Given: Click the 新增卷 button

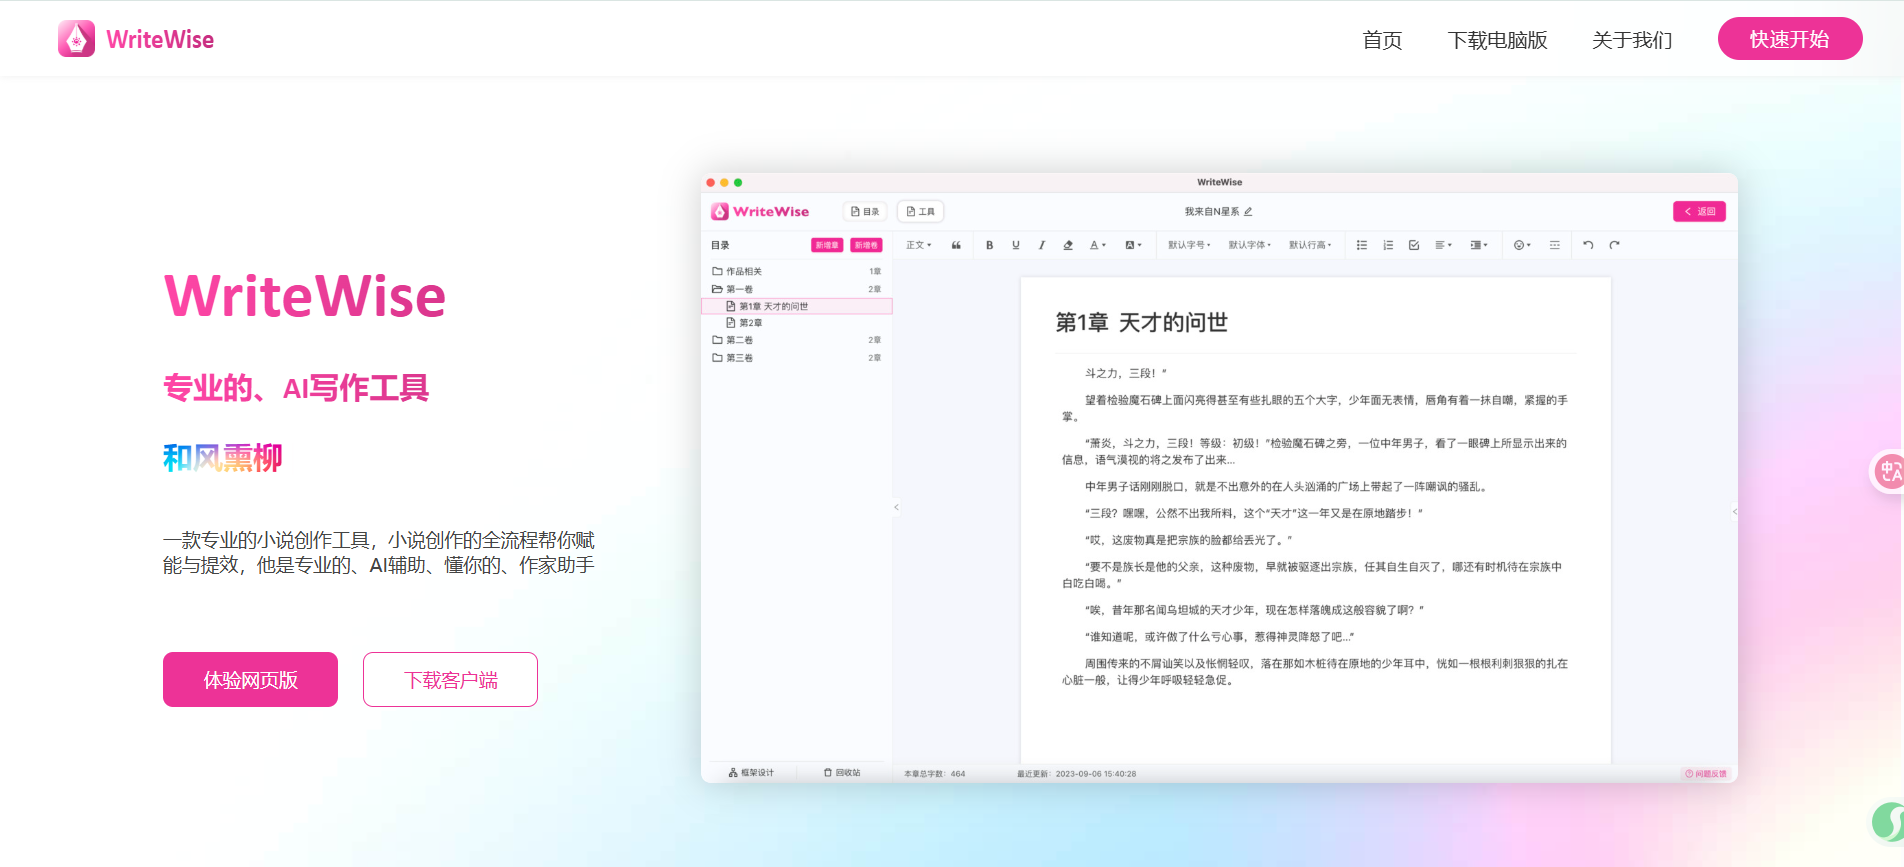Looking at the screenshot, I should click(866, 245).
